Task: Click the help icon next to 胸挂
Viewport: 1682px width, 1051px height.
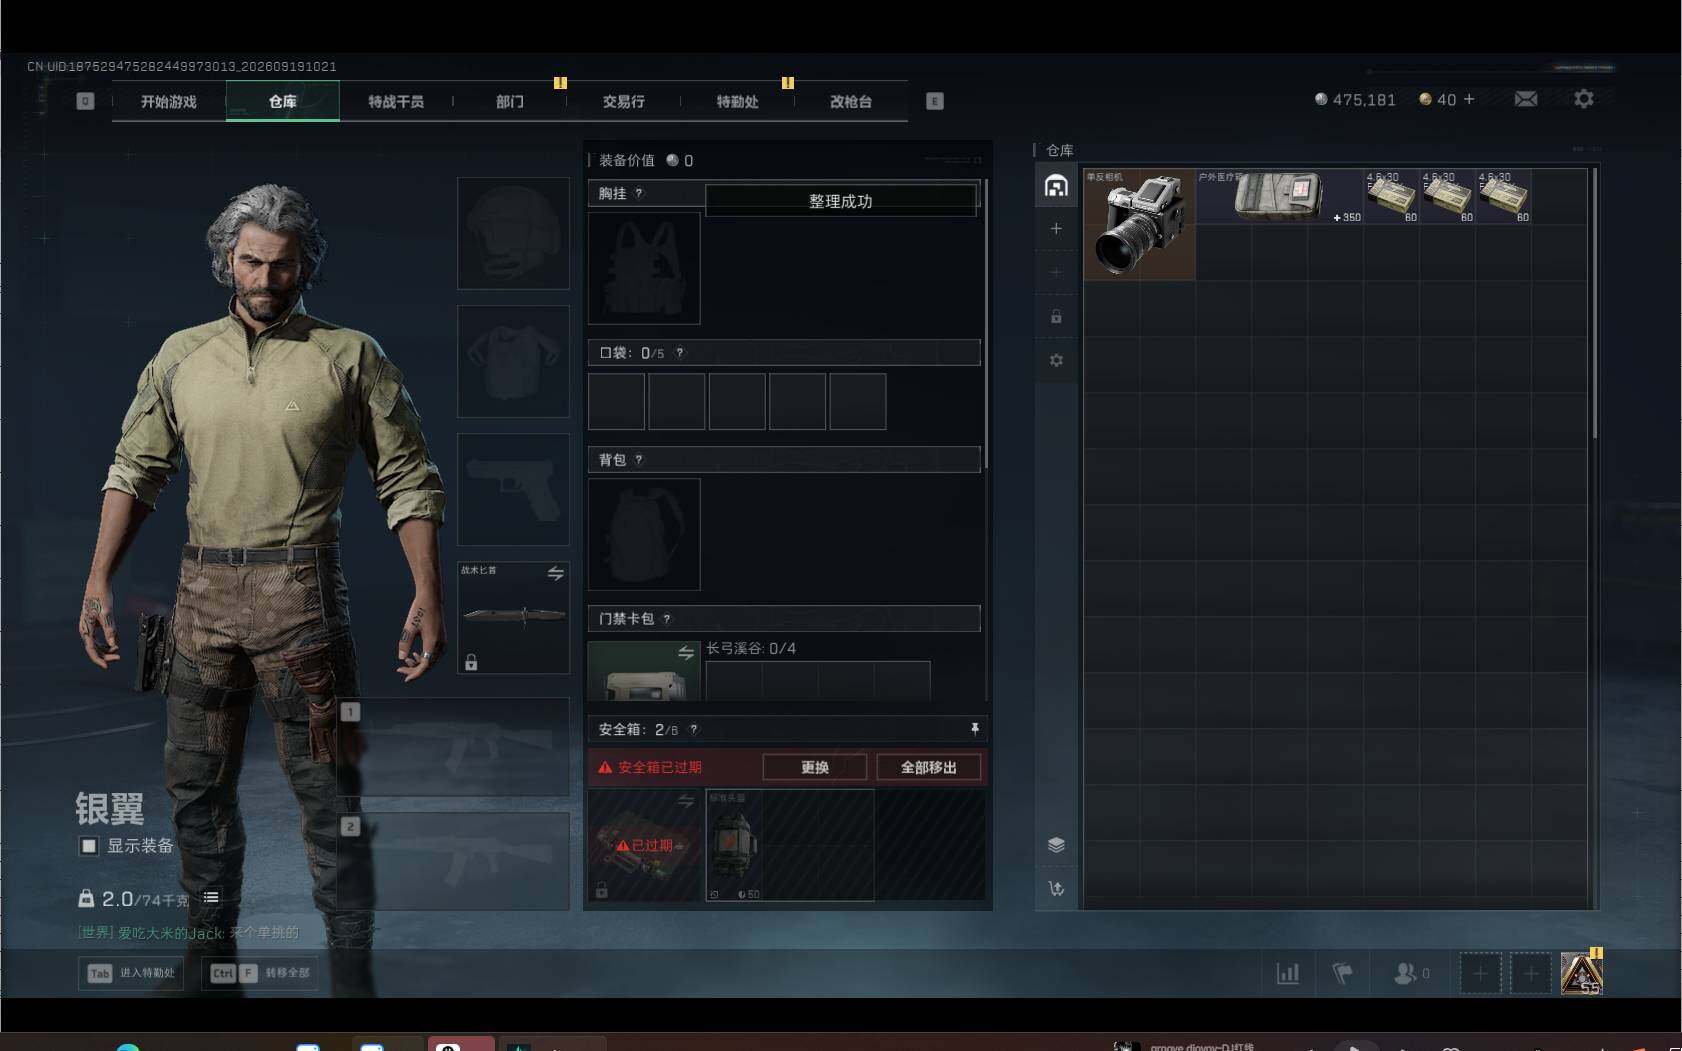Action: (639, 194)
